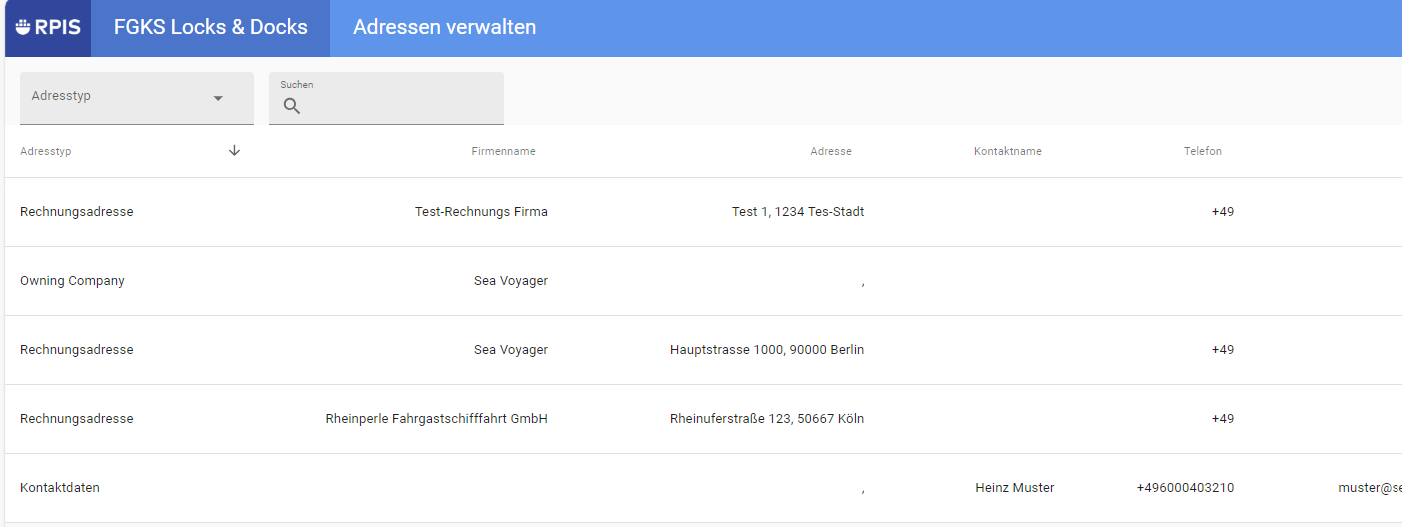Select the Adressen verwalten tab
The image size is (1402, 527).
pos(444,27)
